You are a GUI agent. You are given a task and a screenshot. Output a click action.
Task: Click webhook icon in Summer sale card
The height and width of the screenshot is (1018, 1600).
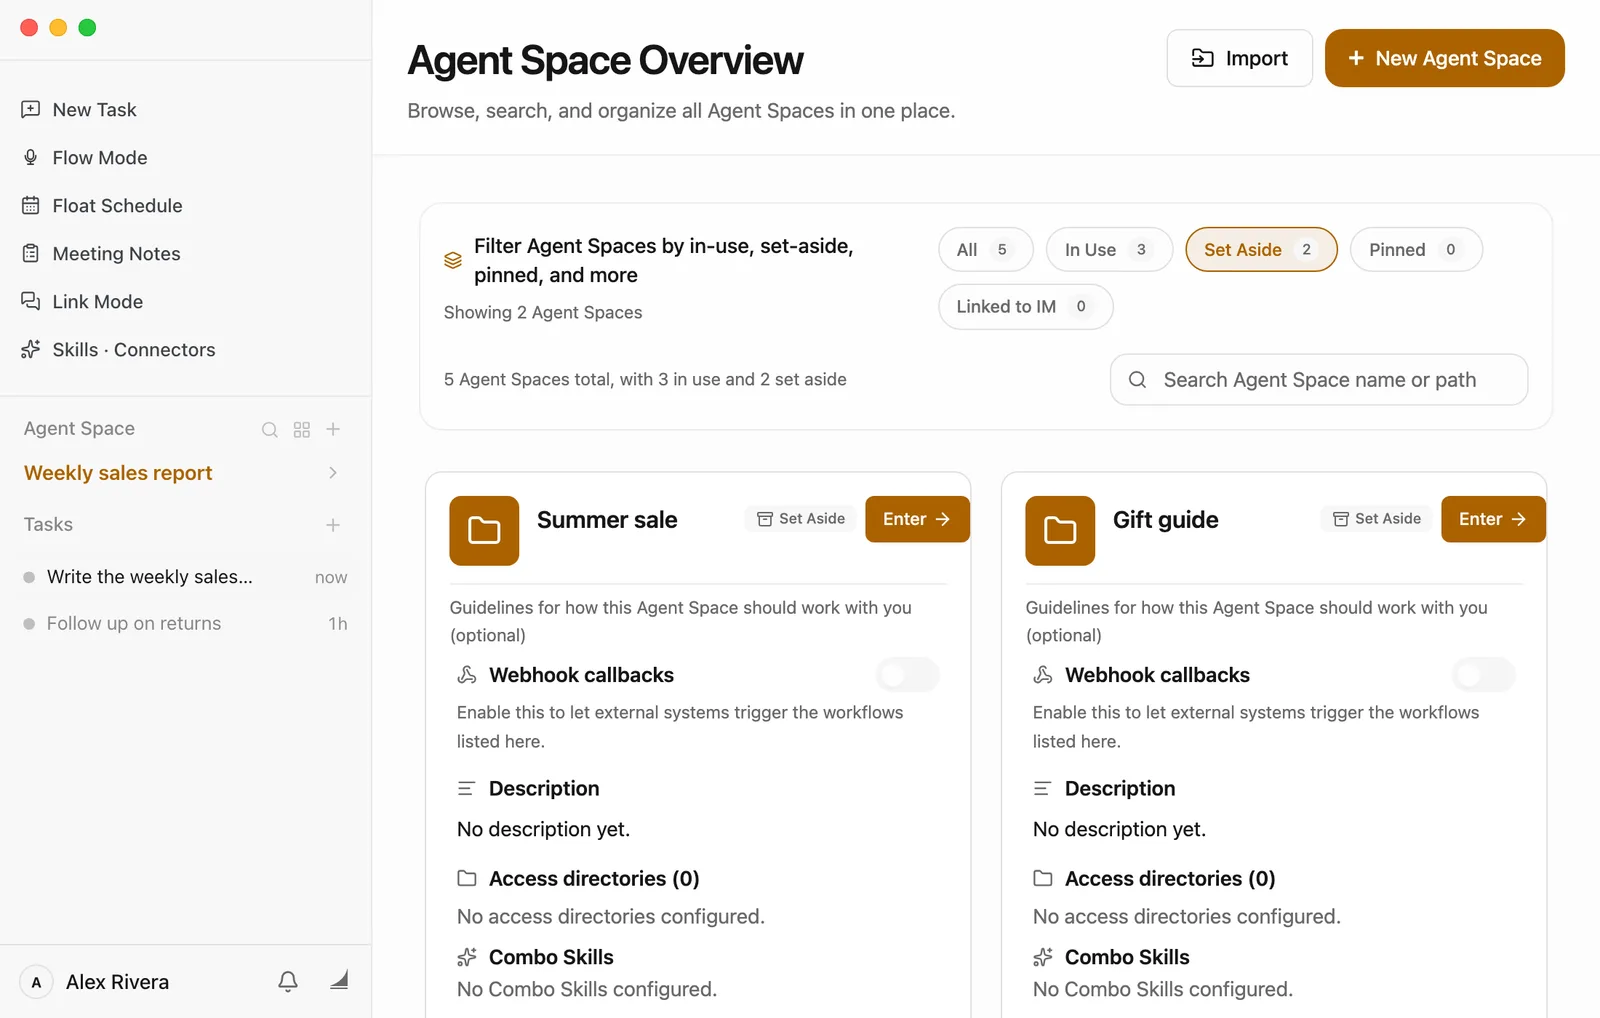[x=467, y=675]
